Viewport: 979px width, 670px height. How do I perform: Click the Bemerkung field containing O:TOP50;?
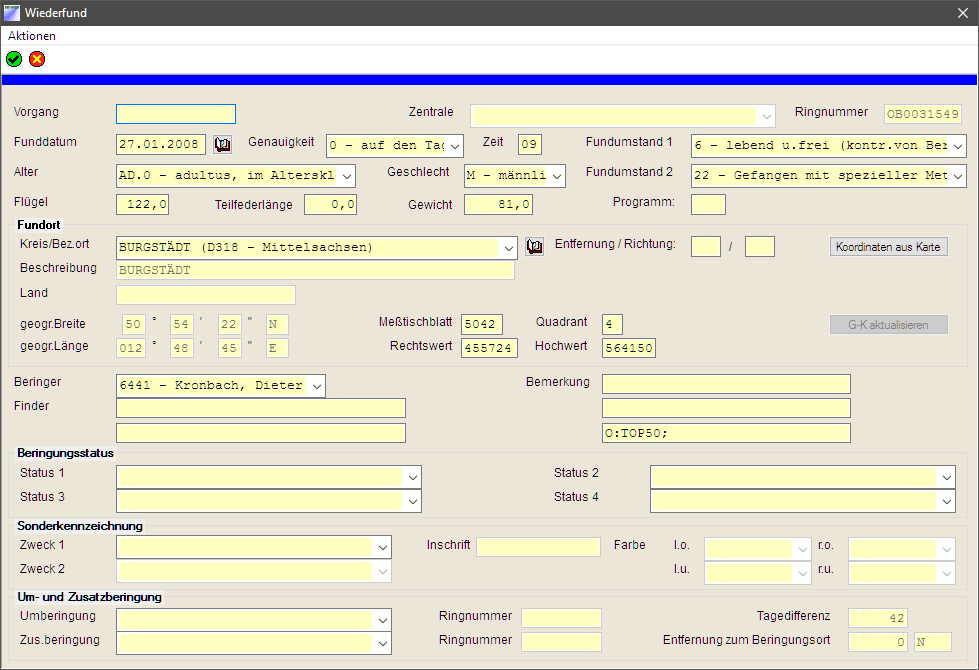point(726,433)
